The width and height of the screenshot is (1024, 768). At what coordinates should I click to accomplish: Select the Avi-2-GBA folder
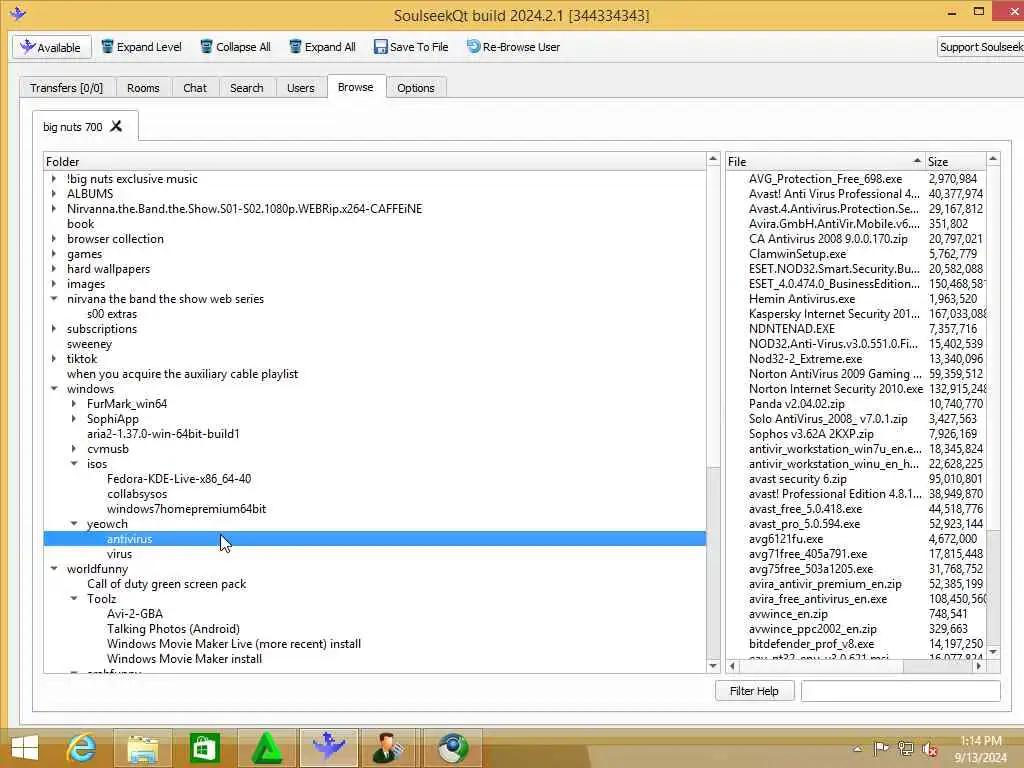135,614
